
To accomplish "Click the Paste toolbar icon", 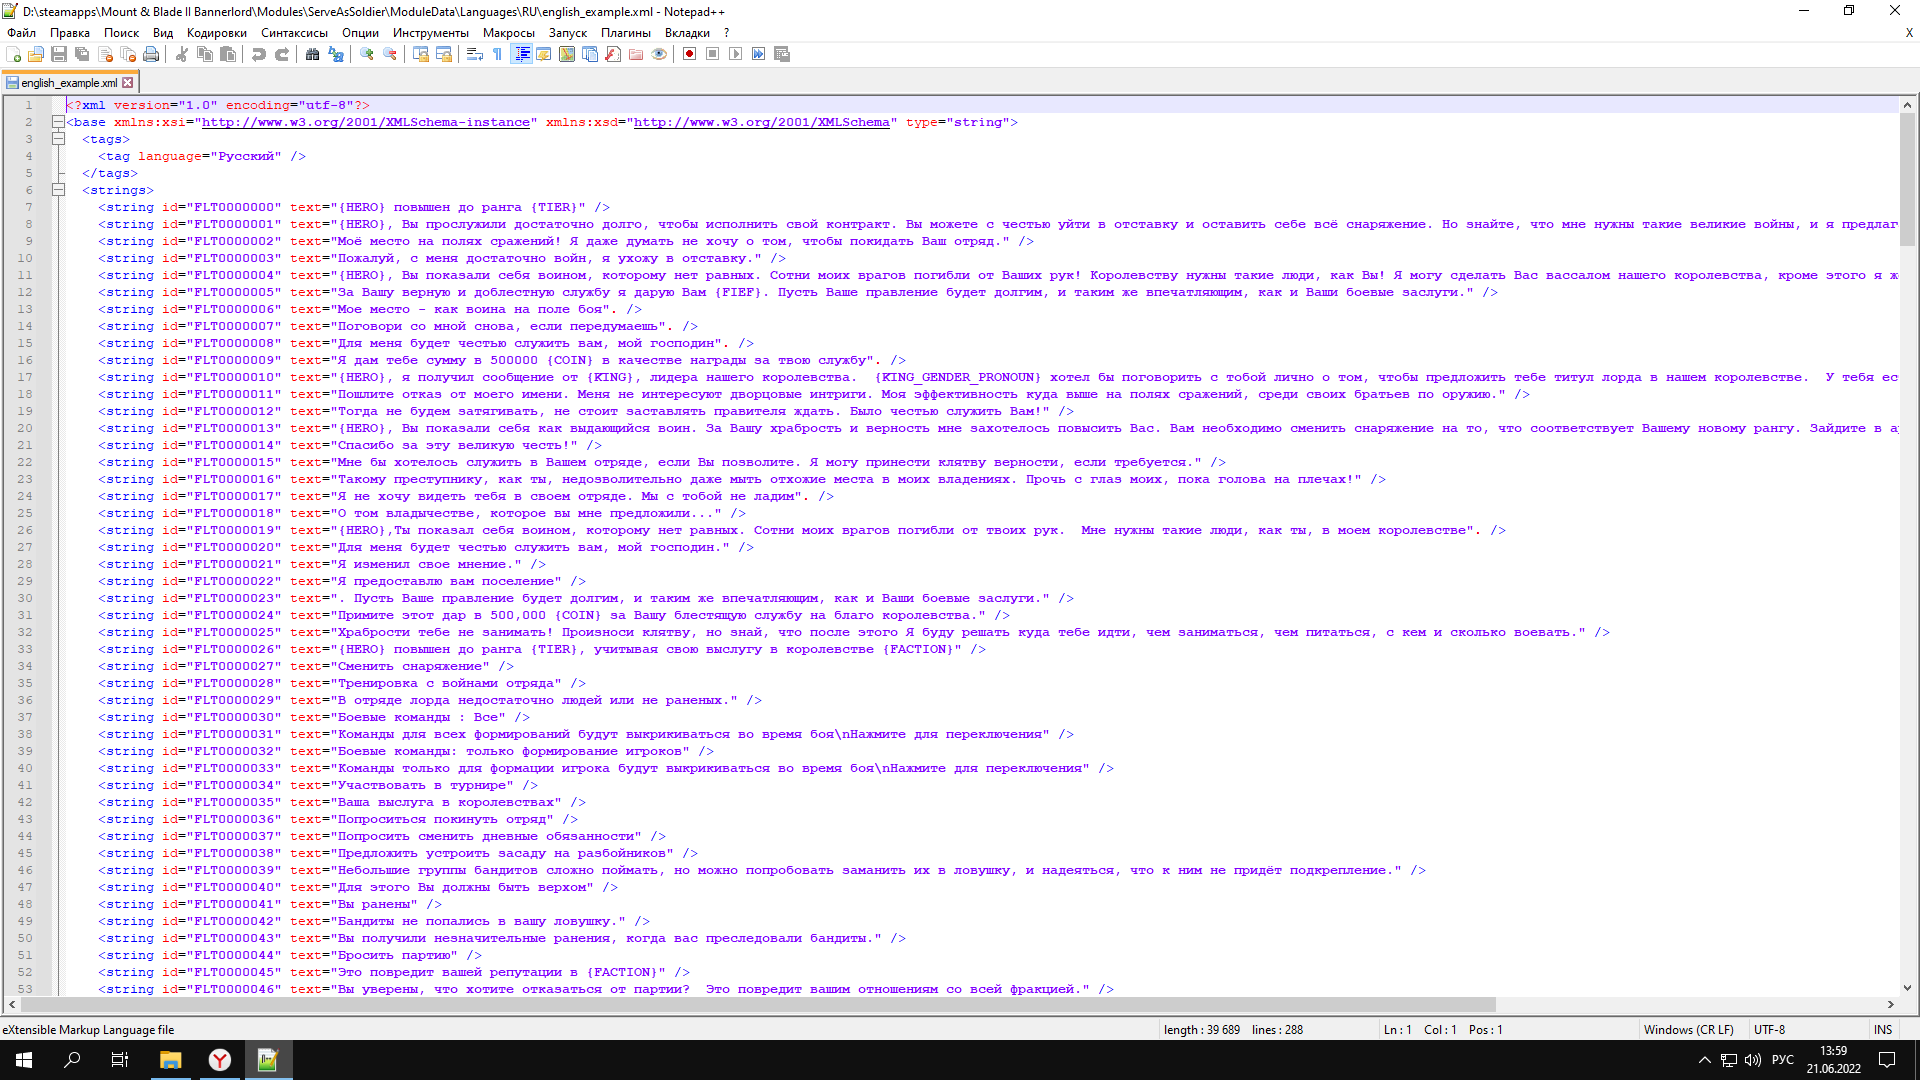I will point(228,54).
